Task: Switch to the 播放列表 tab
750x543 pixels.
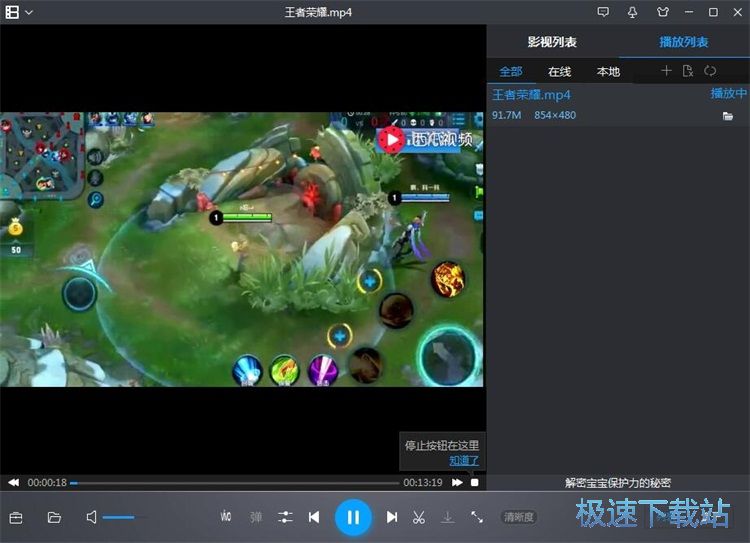Action: click(684, 42)
